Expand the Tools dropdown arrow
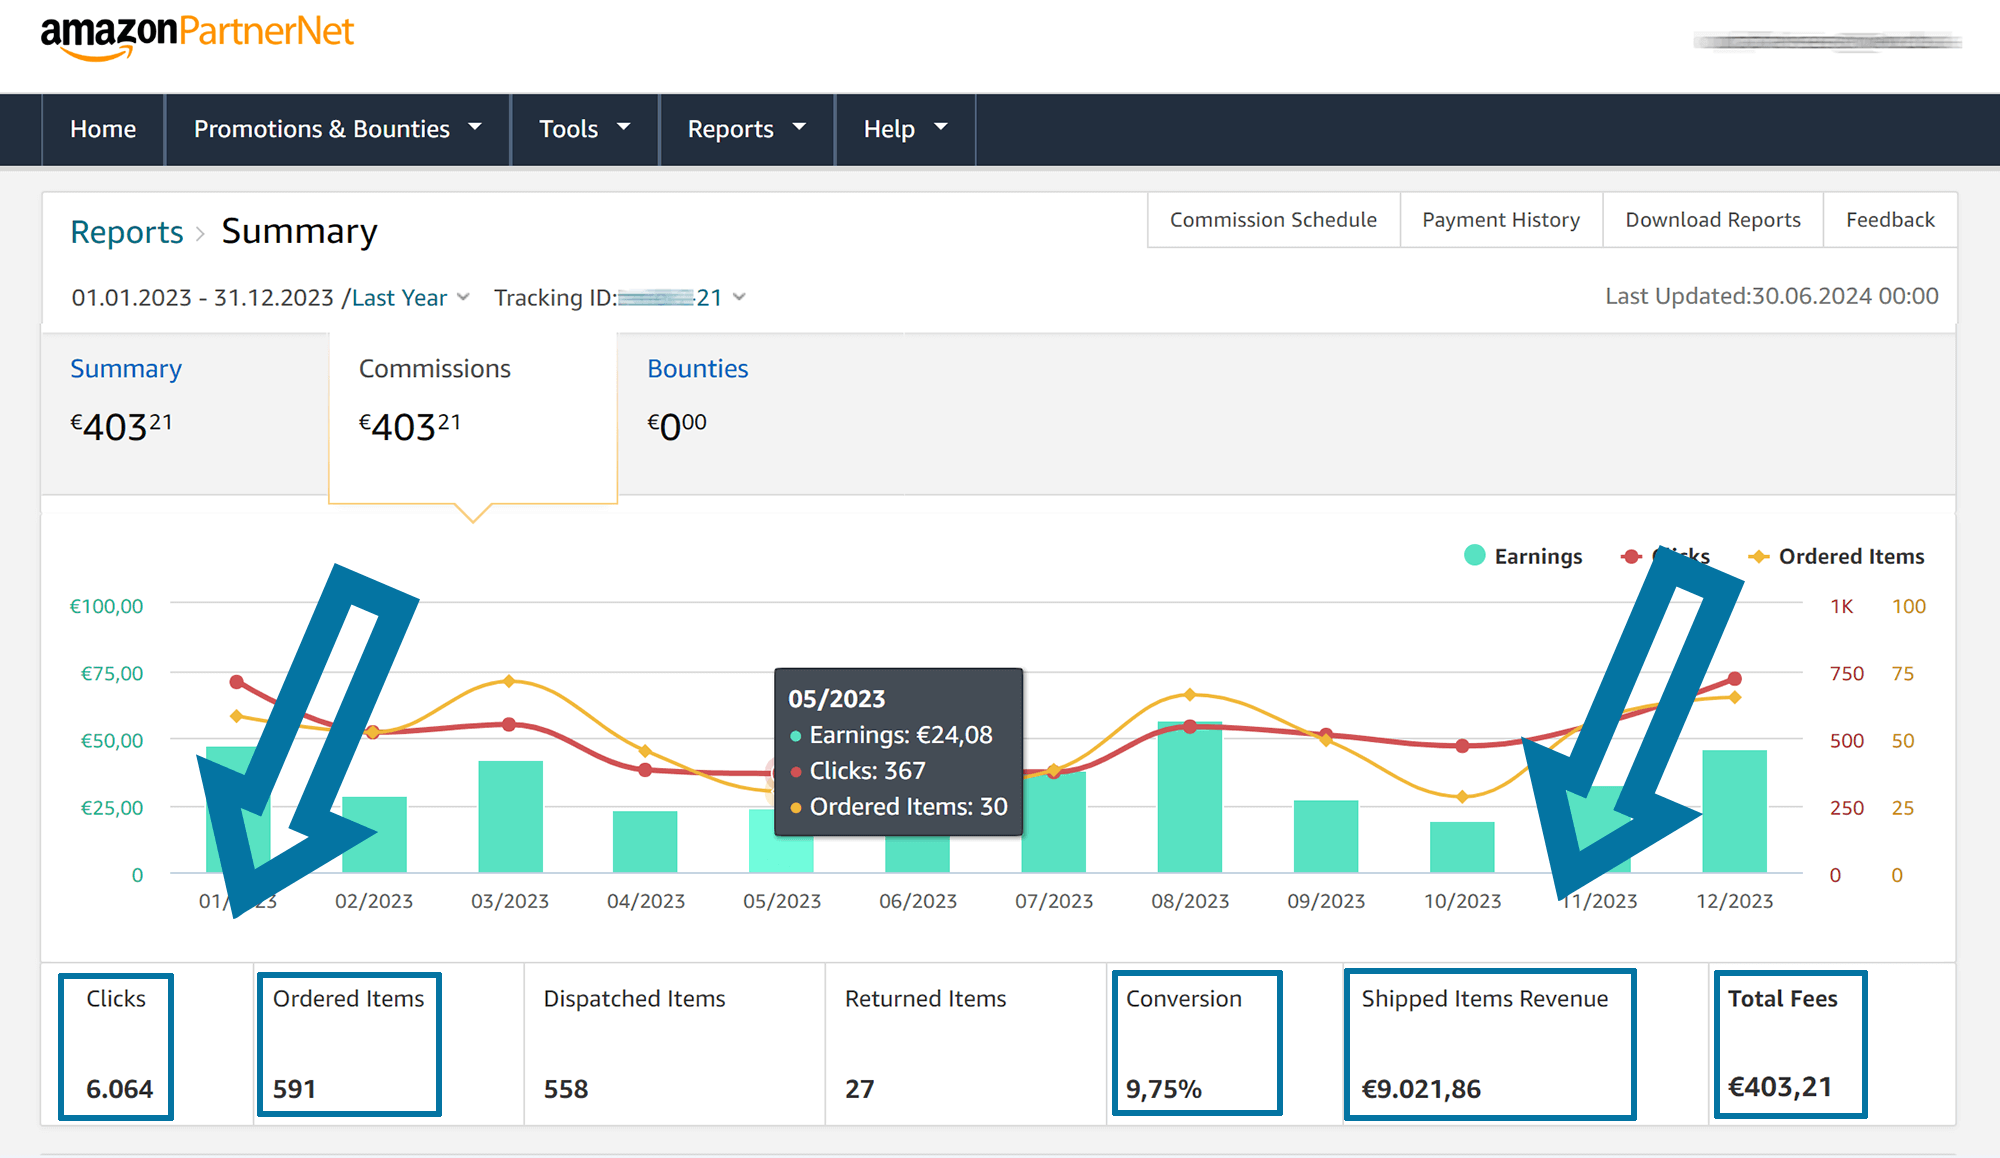 pyautogui.click(x=624, y=127)
